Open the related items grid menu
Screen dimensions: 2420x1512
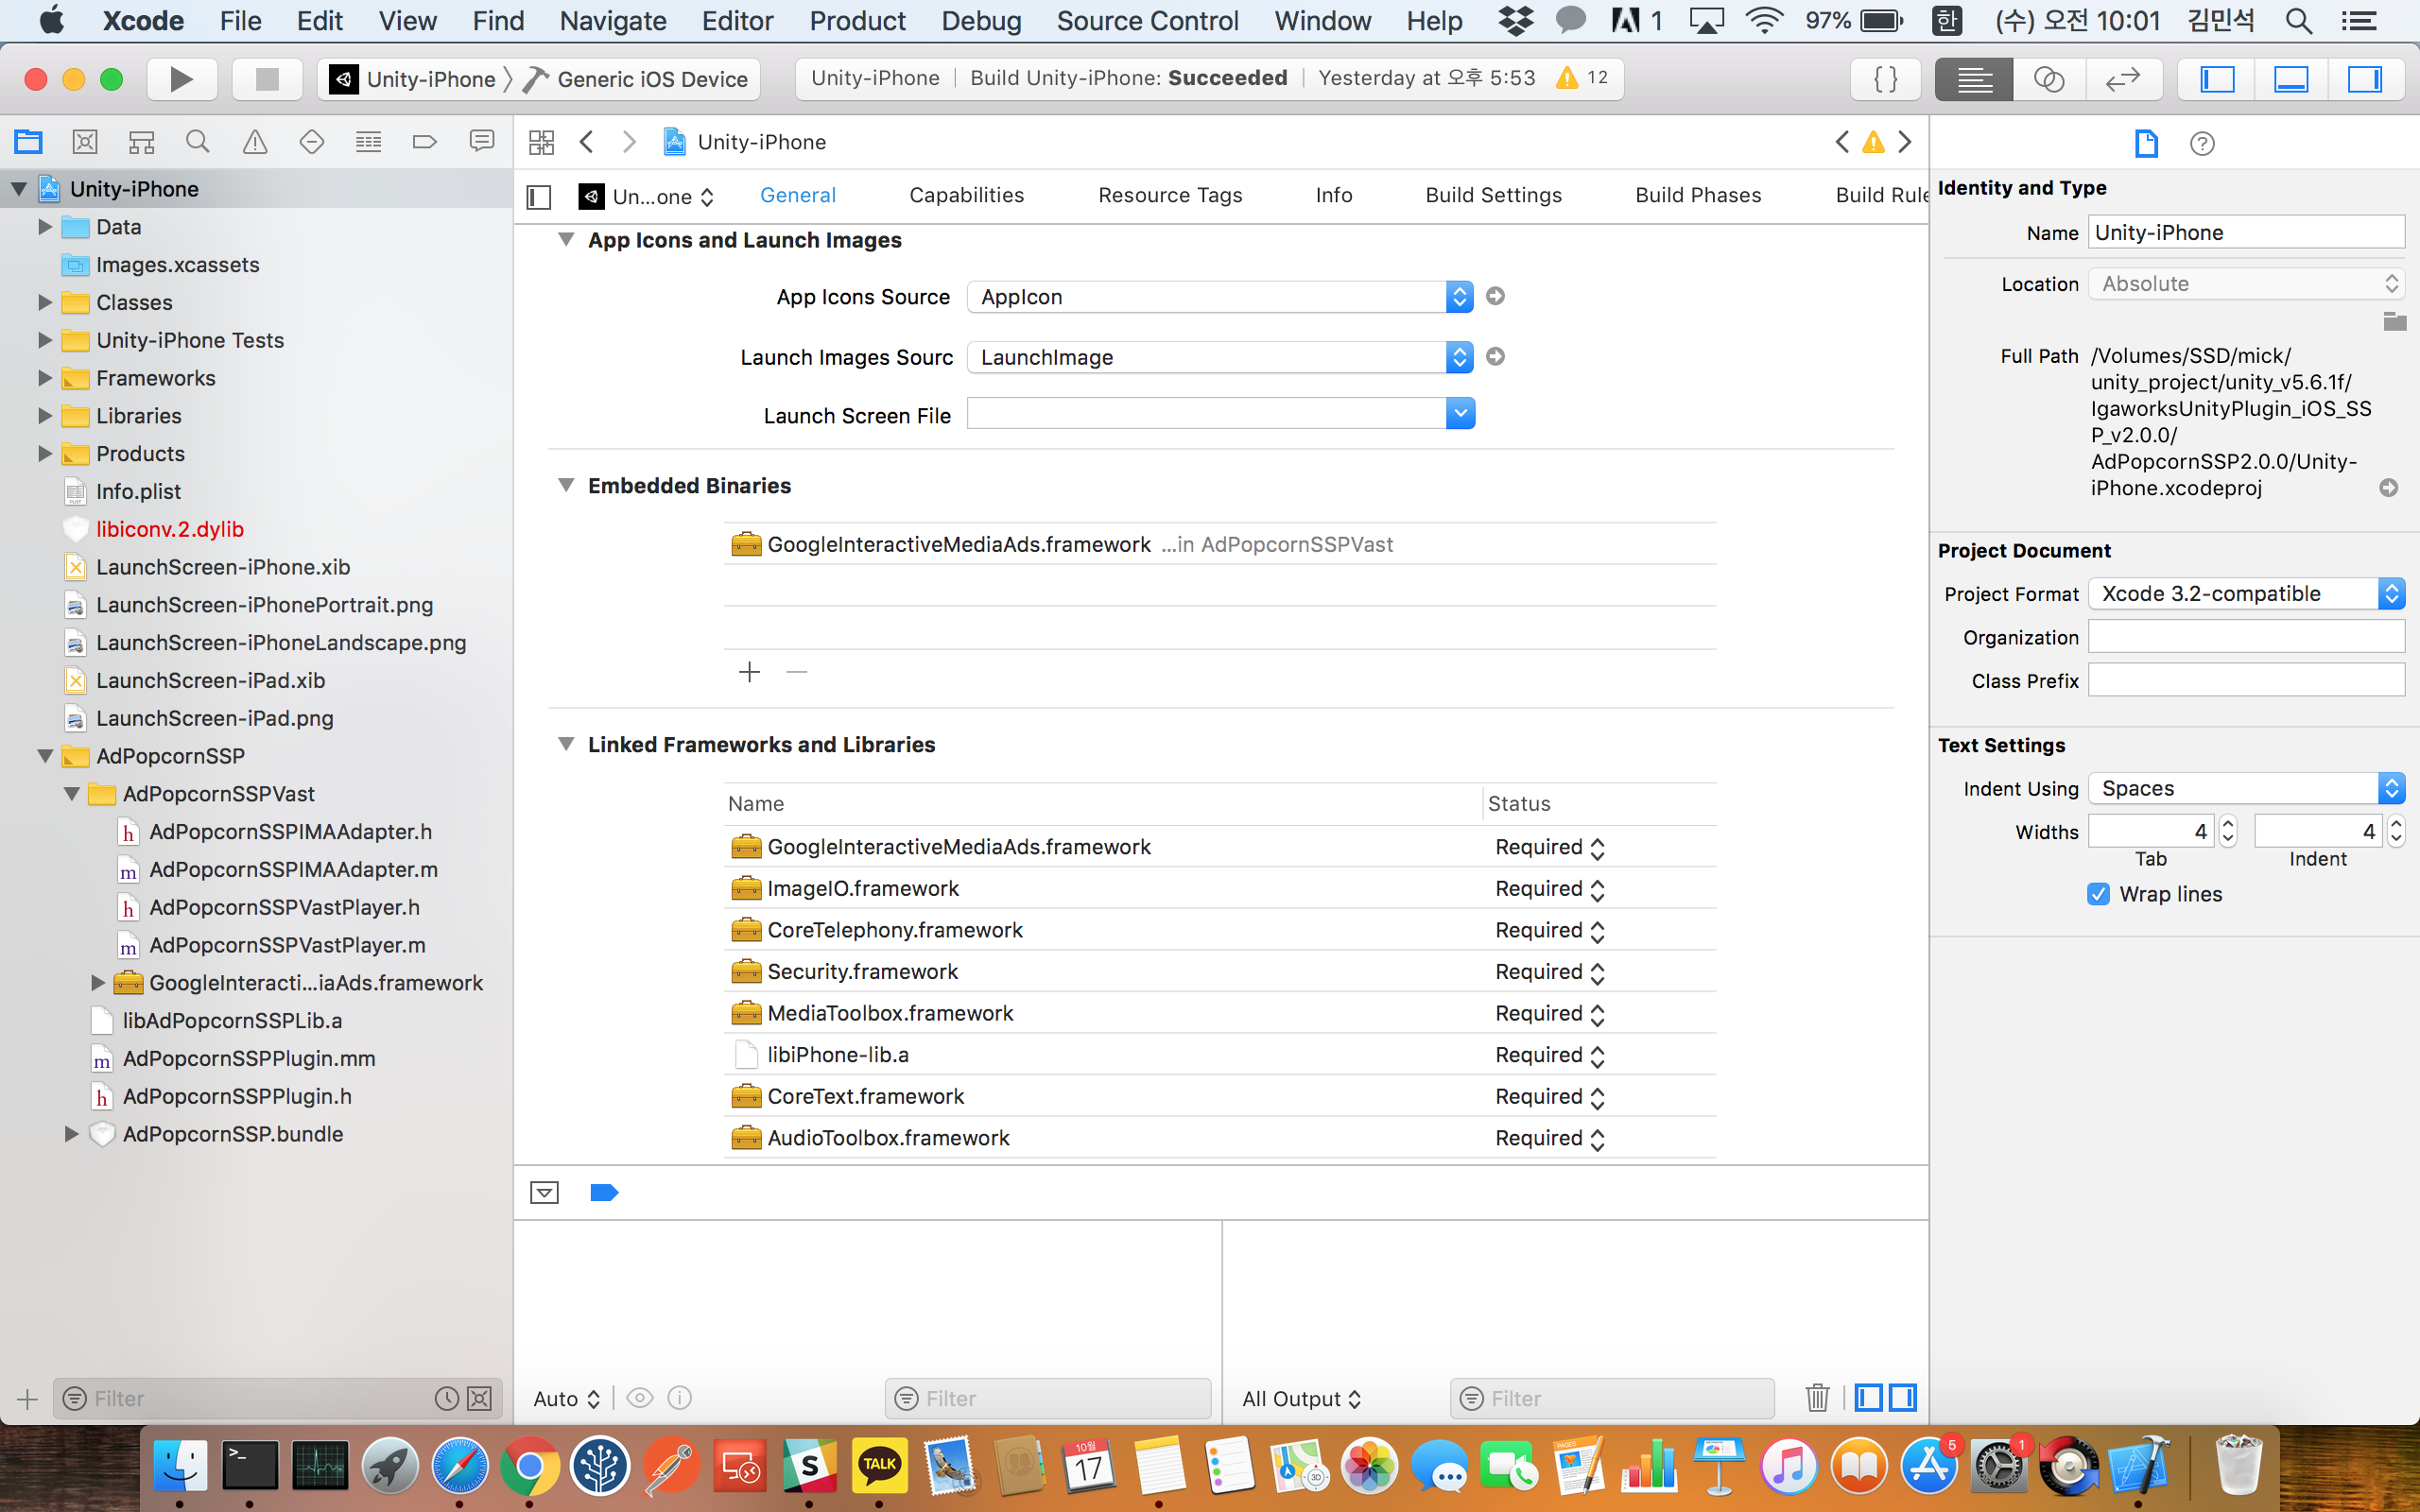point(541,142)
